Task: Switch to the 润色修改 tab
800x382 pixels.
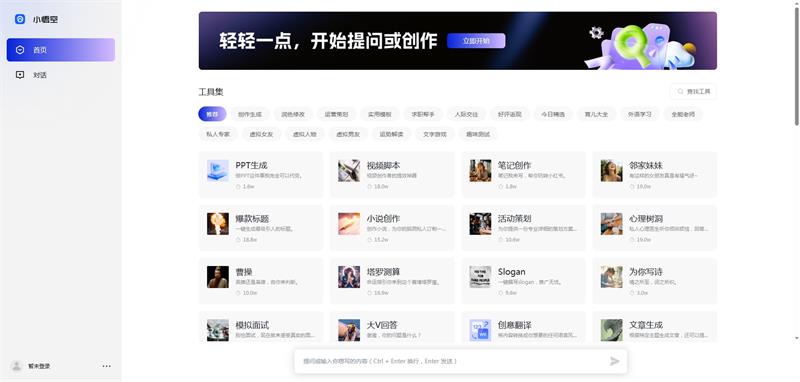Action: coord(293,114)
